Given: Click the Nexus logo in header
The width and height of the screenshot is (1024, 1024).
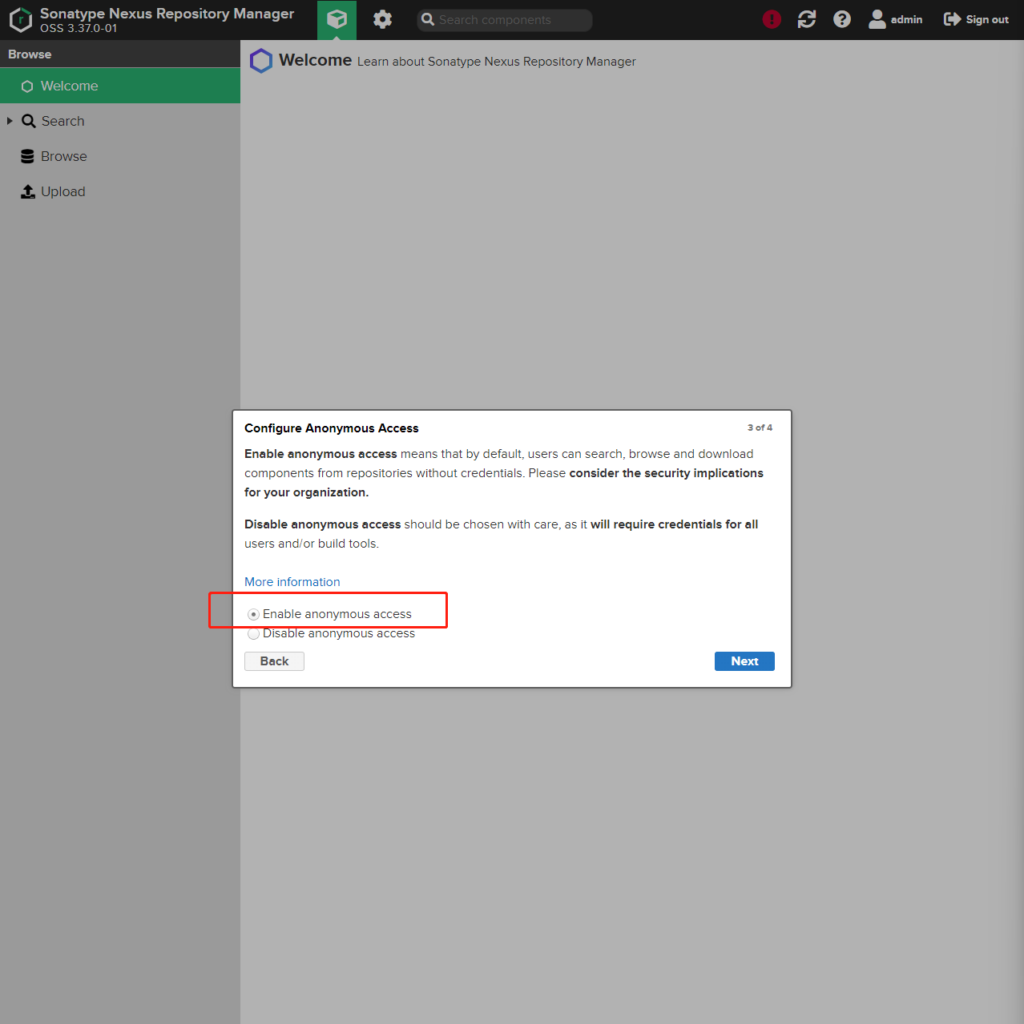Looking at the screenshot, I should coord(20,20).
